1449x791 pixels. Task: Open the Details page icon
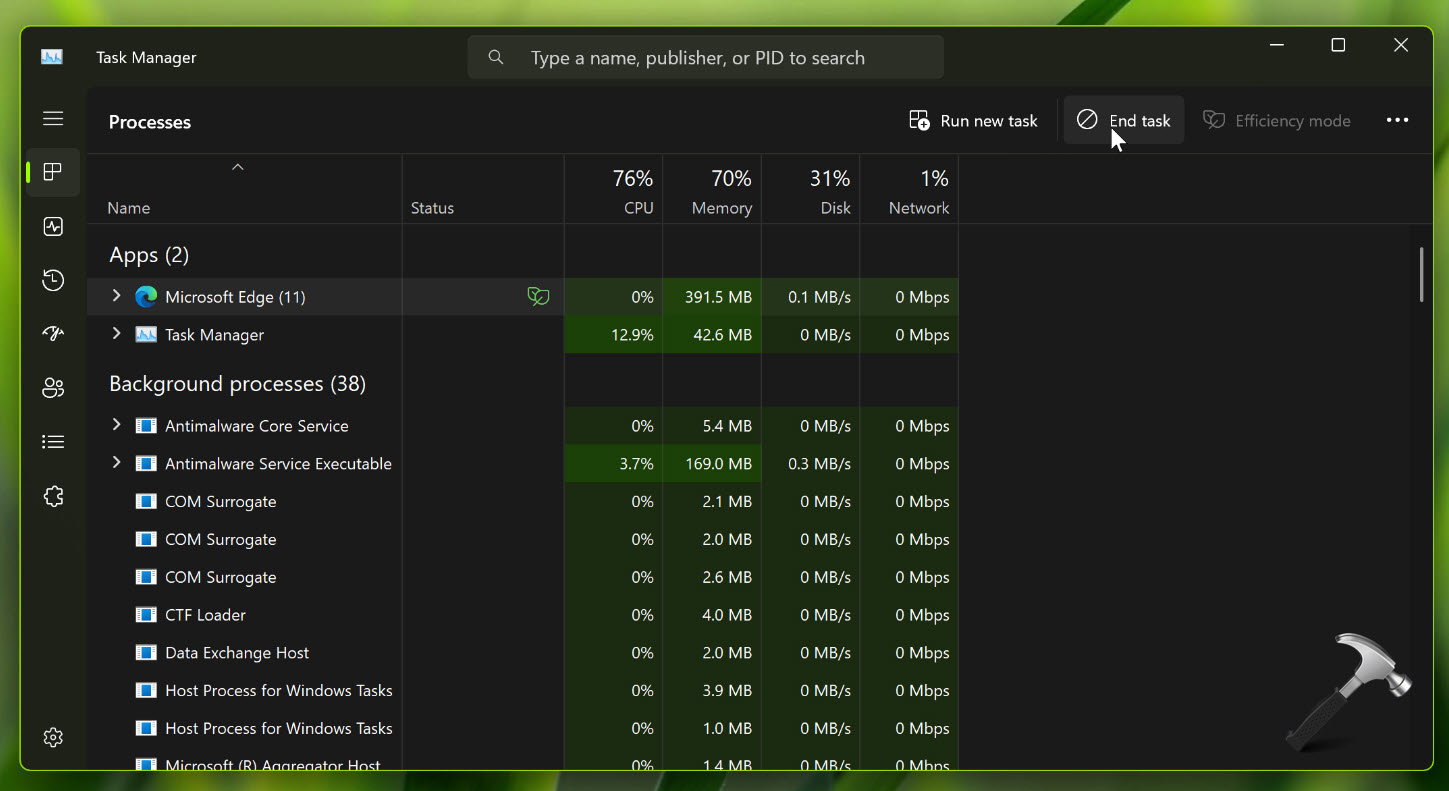point(54,442)
